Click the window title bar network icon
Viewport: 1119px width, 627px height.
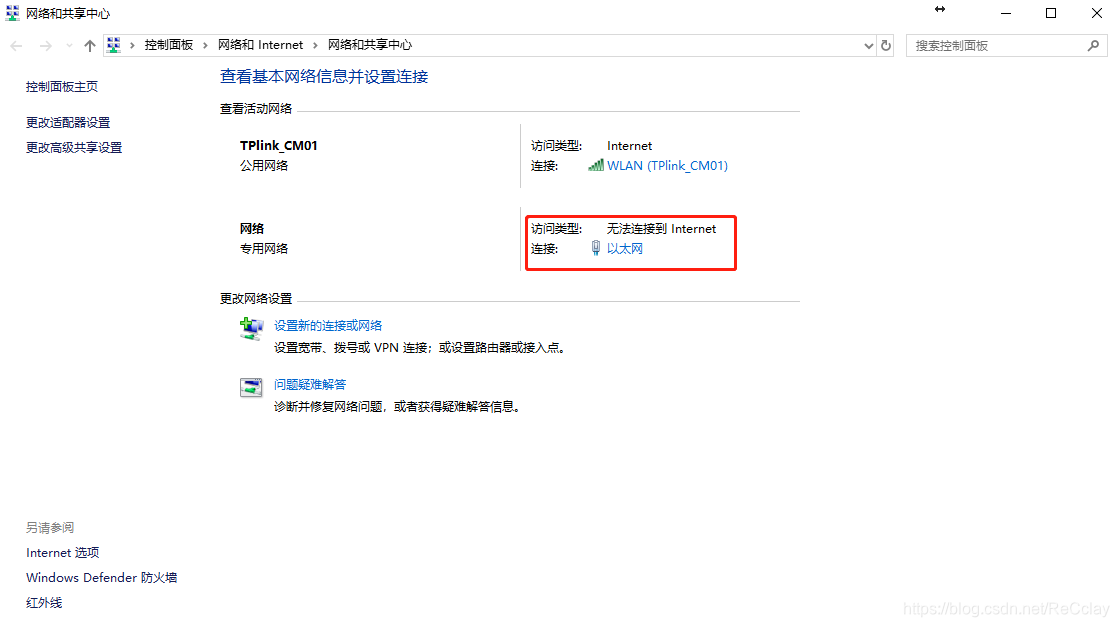click(x=12, y=13)
